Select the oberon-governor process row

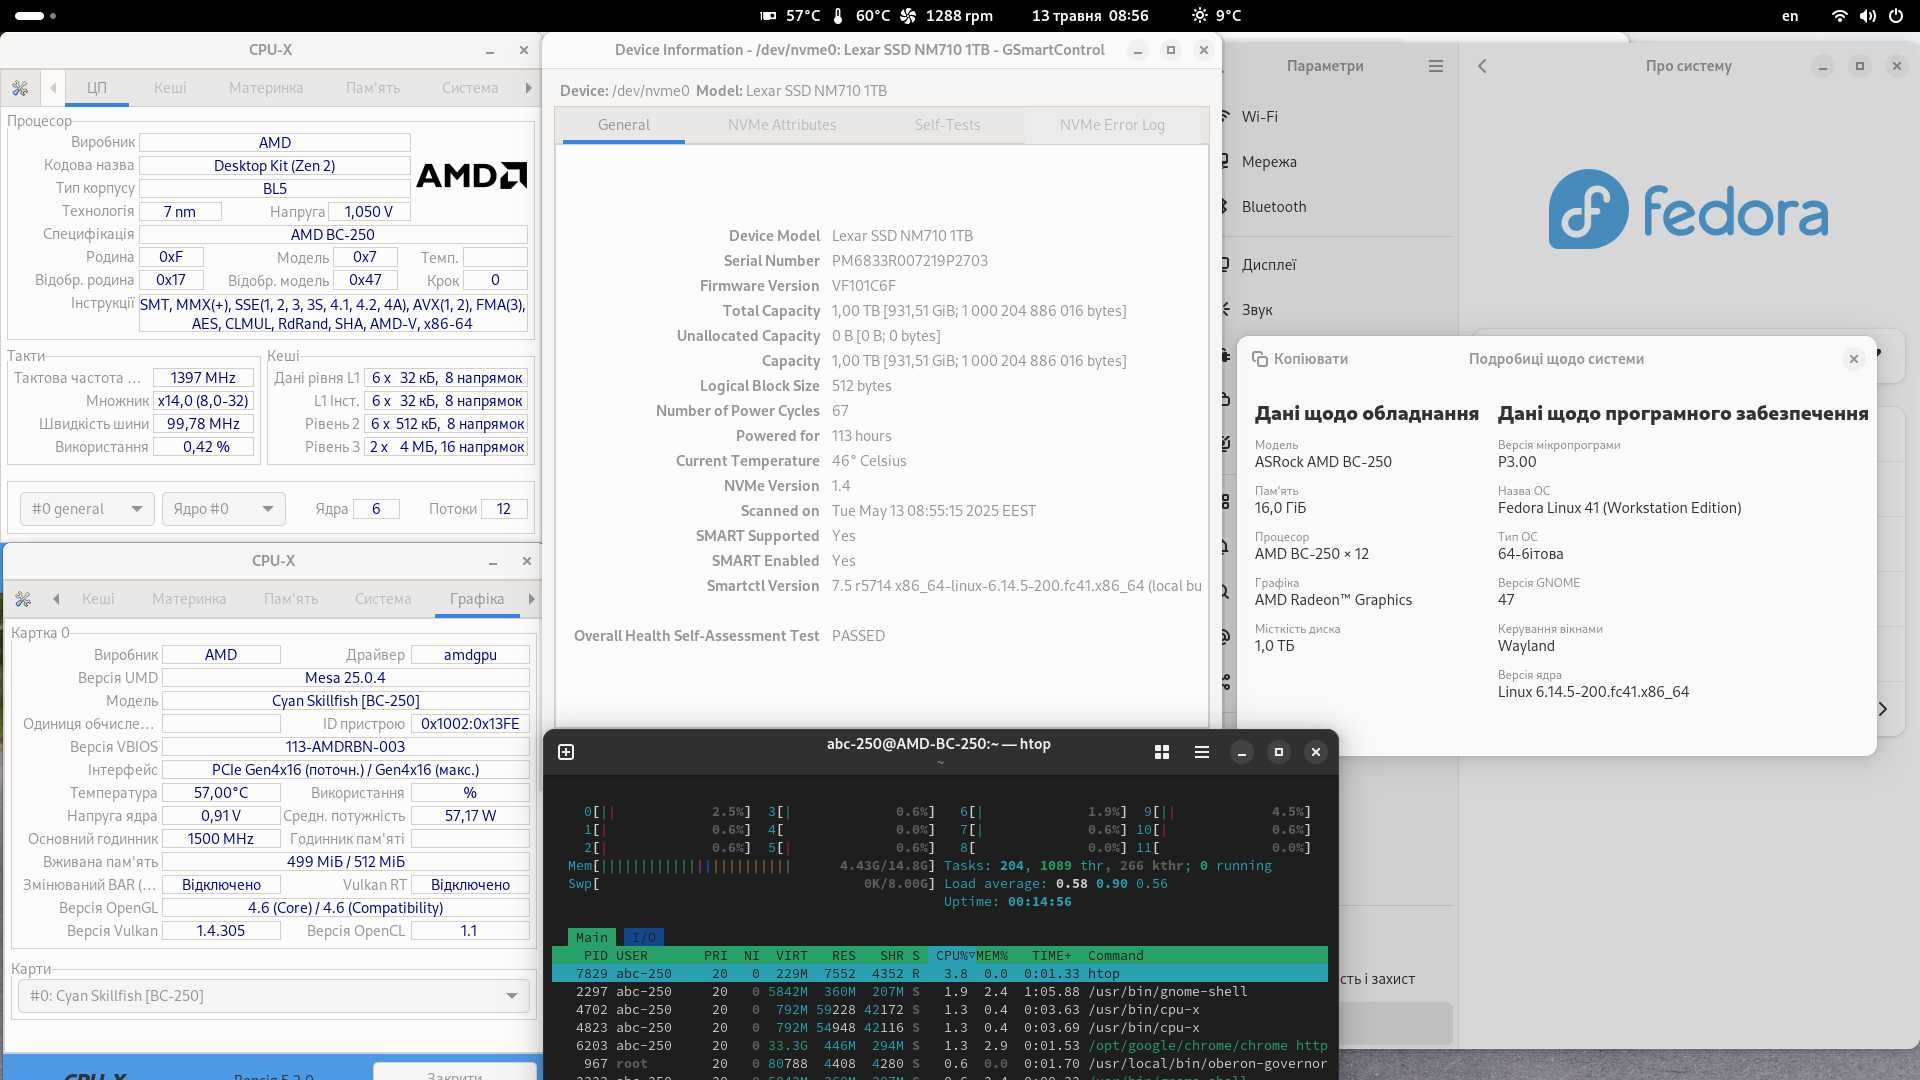[940, 1064]
